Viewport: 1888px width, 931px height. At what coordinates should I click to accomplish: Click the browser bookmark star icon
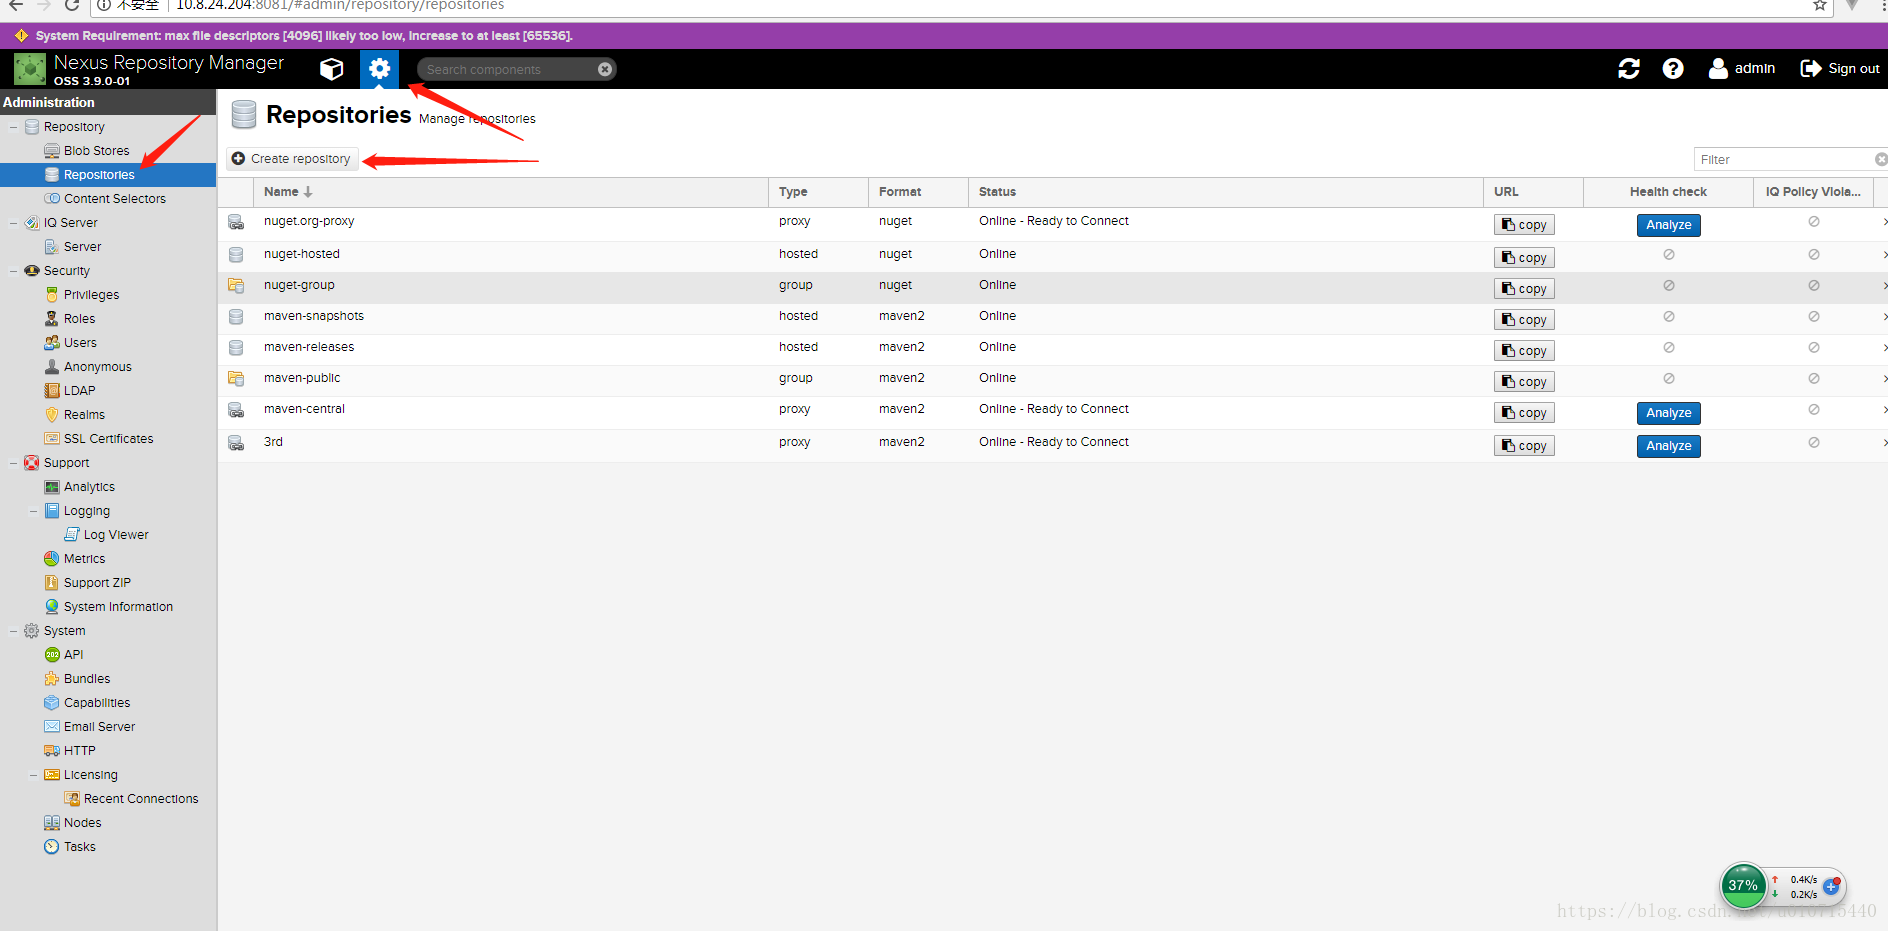1820,5
